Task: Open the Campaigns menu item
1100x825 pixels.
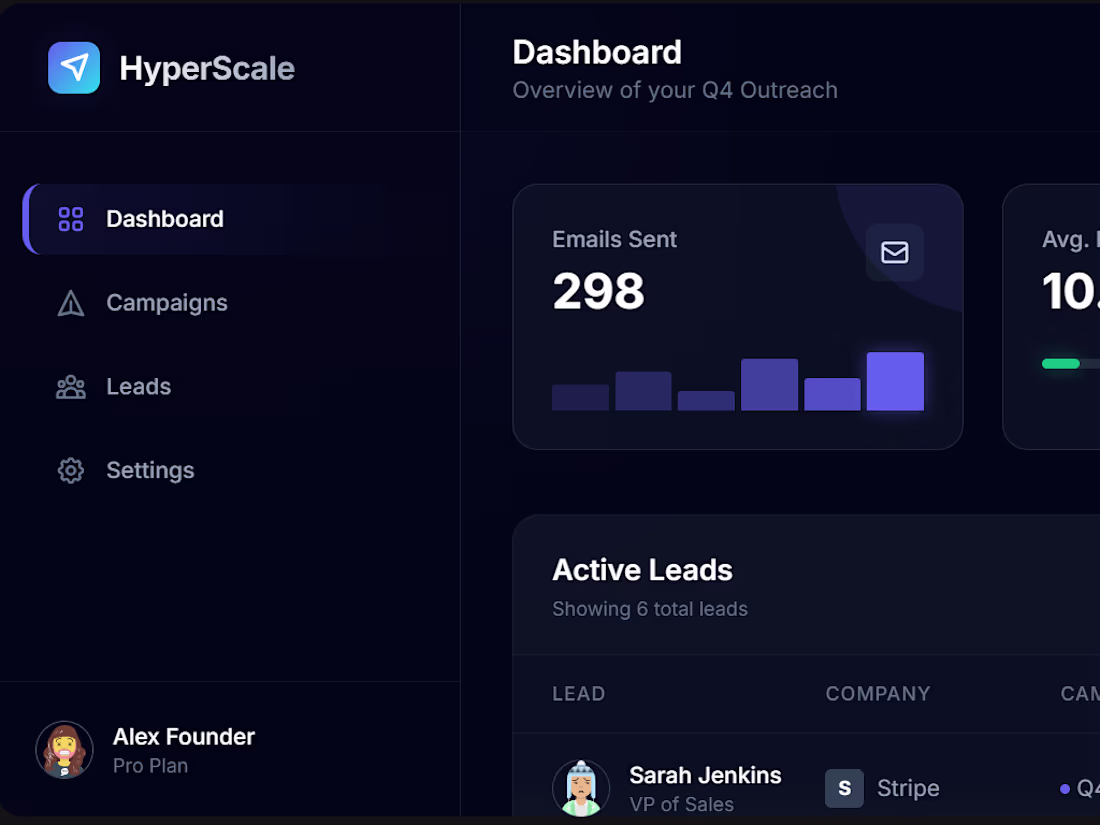Action: point(166,303)
